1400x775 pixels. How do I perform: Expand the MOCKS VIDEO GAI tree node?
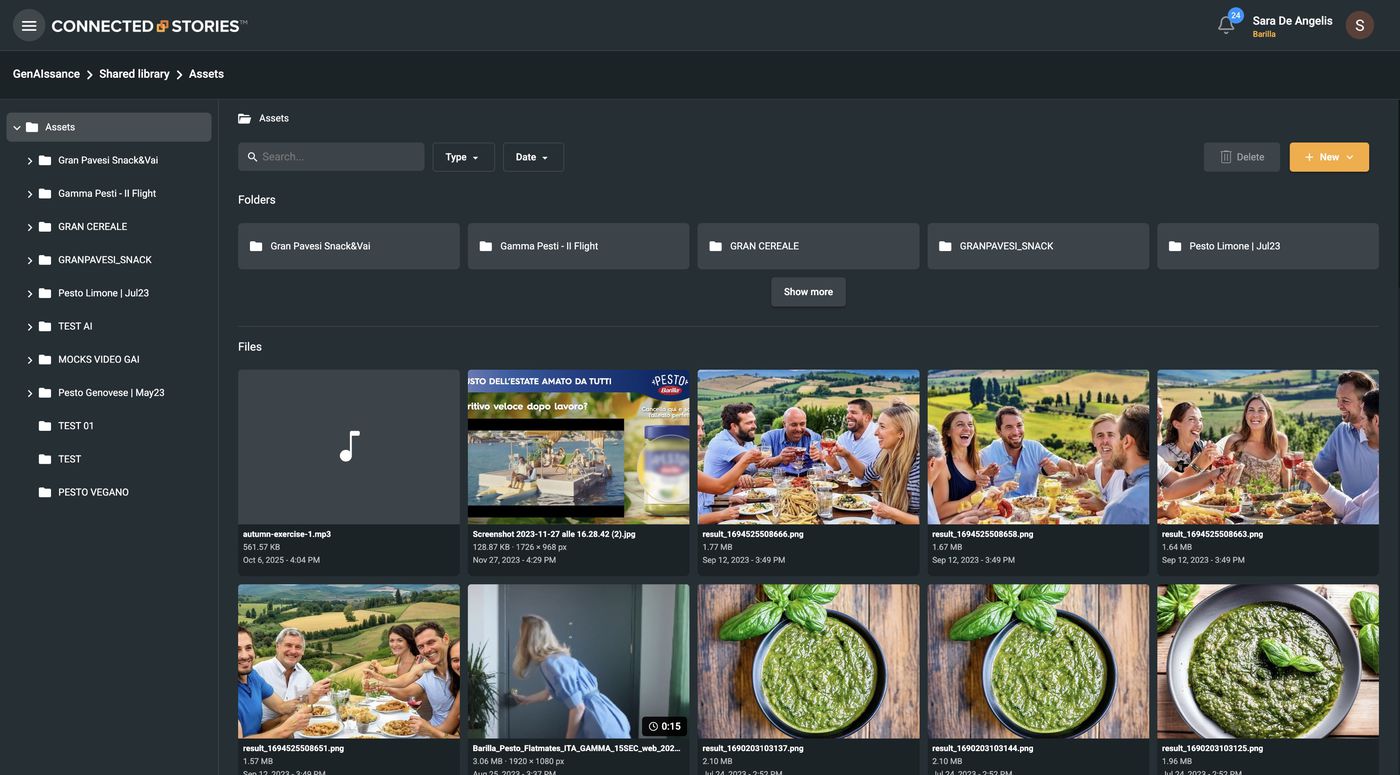coord(30,360)
